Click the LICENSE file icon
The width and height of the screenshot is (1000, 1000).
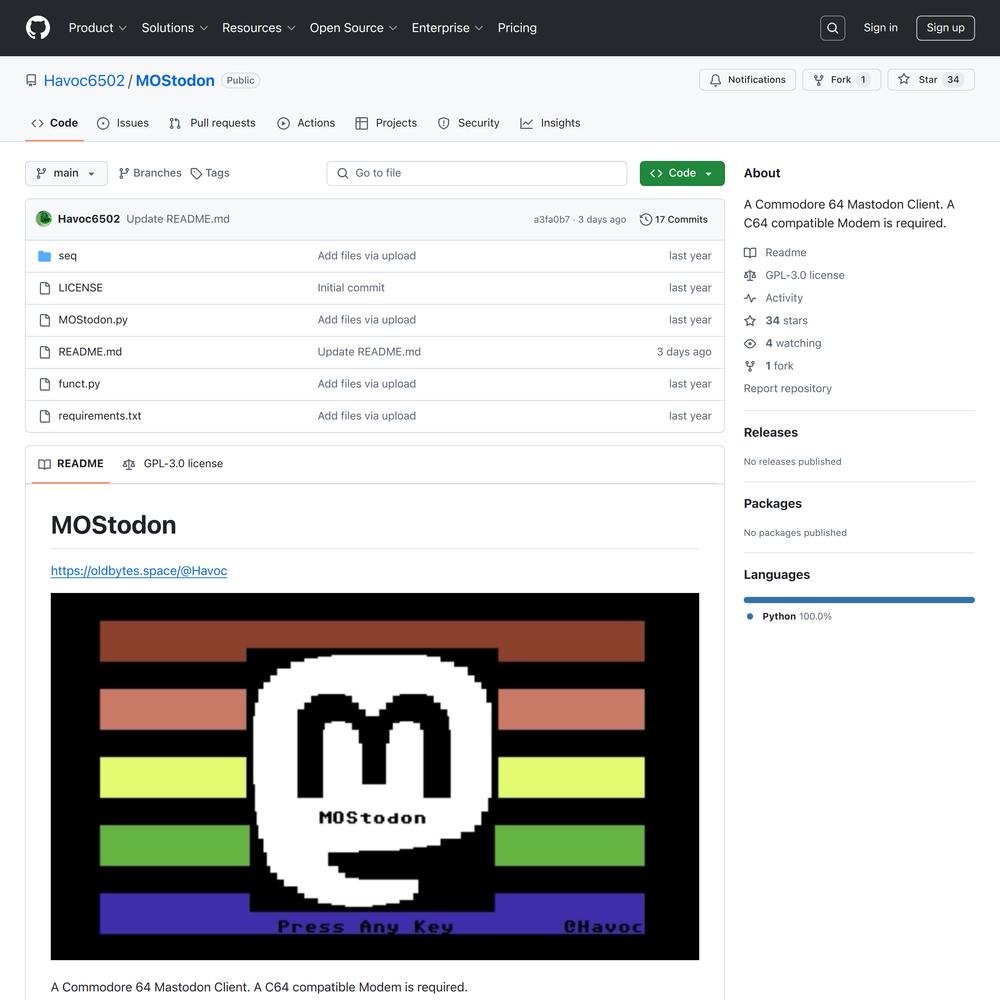tap(45, 288)
